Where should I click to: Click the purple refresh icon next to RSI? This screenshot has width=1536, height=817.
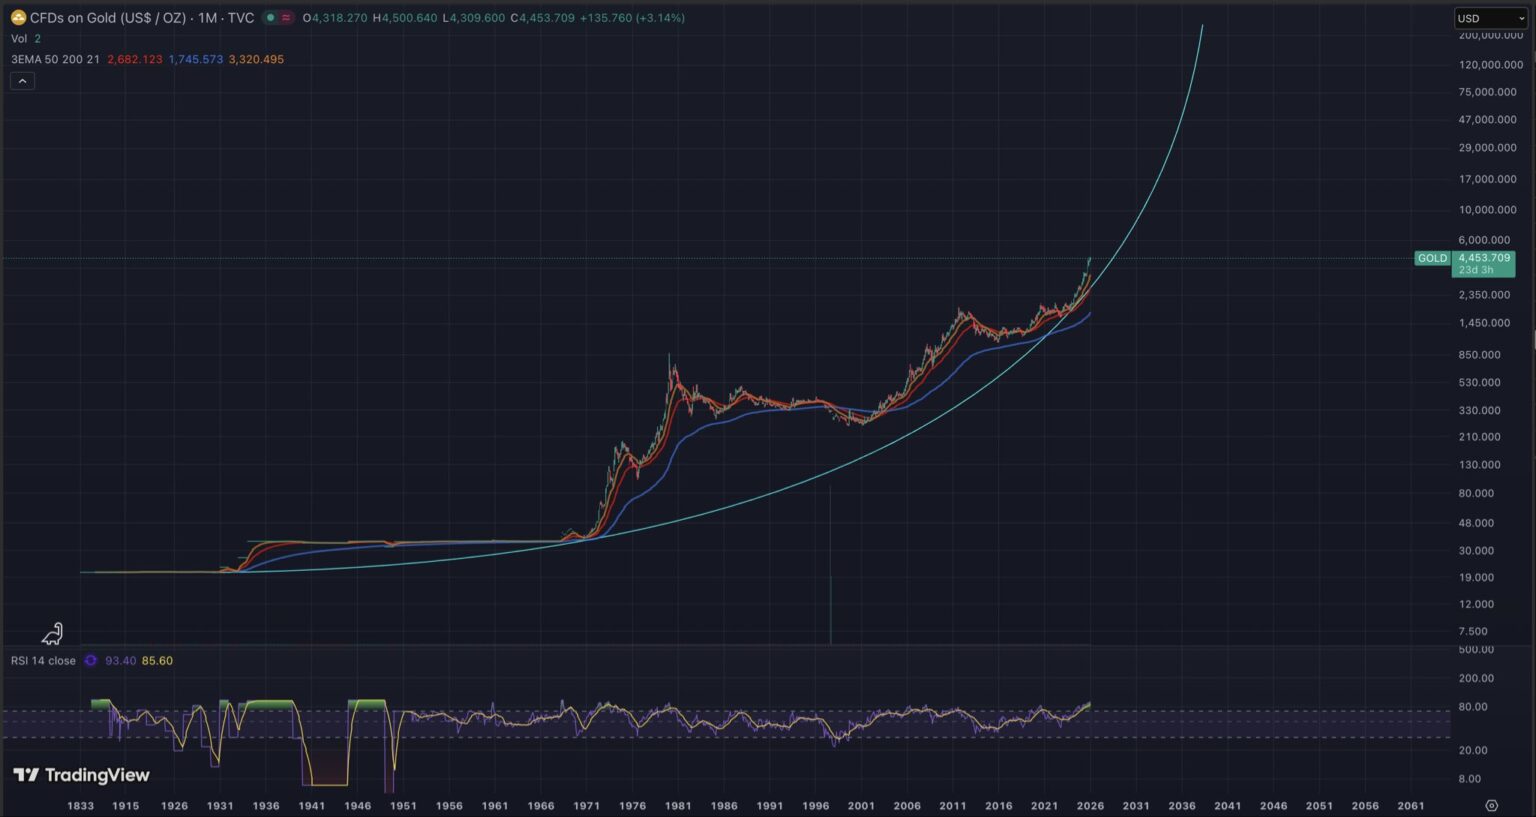coord(91,661)
